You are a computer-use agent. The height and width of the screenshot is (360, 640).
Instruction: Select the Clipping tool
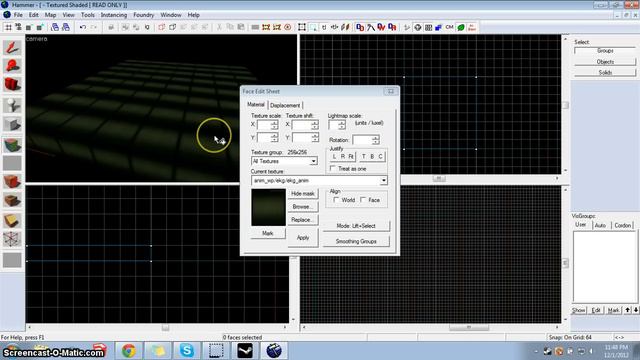click(12, 220)
